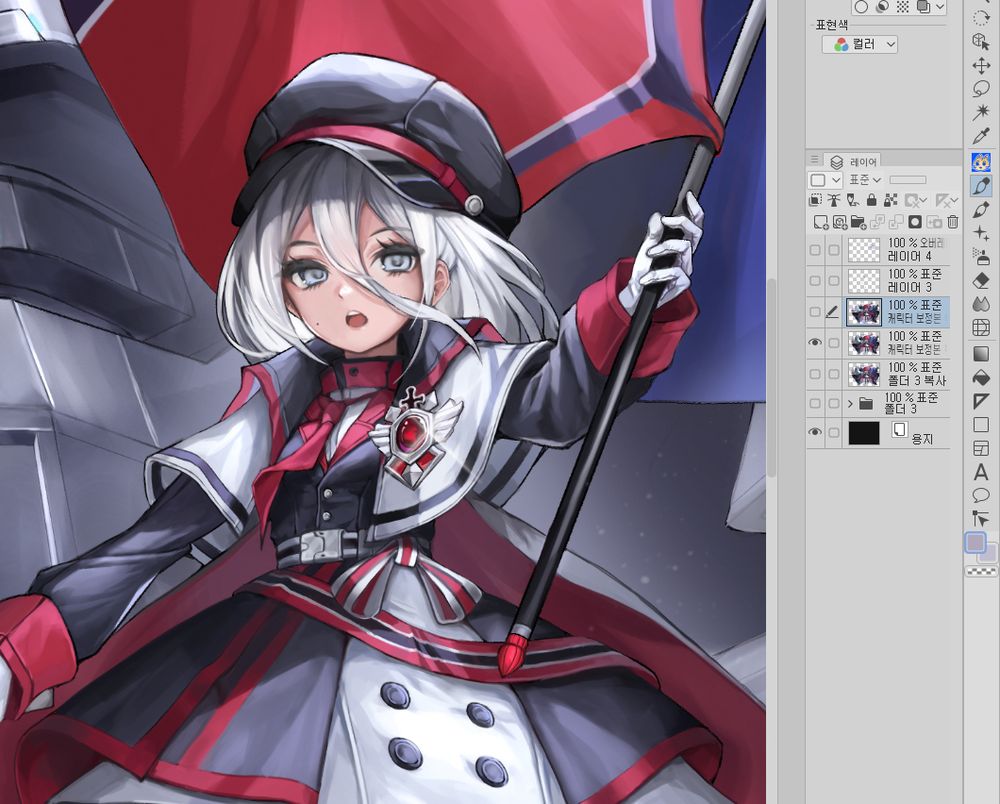Select the Rotate view tool
This screenshot has width=1000, height=804.
[981, 18]
